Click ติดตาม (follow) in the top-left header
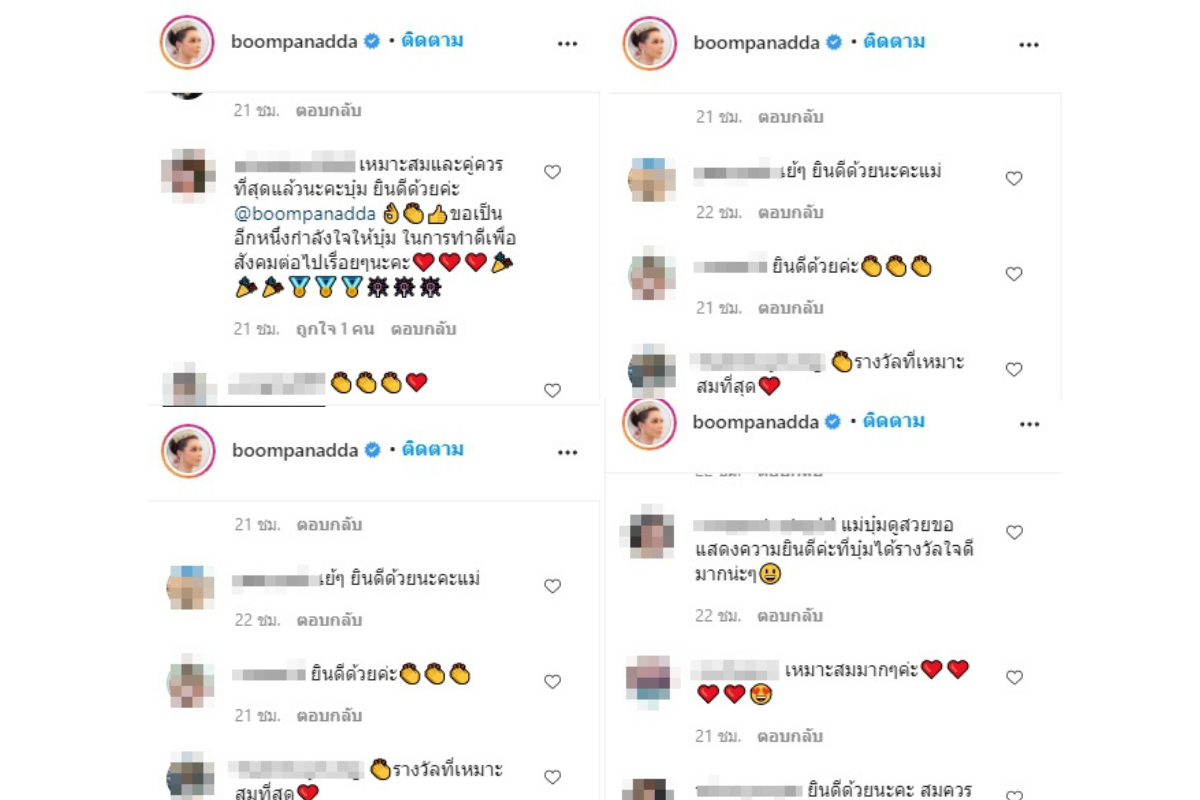 [432, 41]
